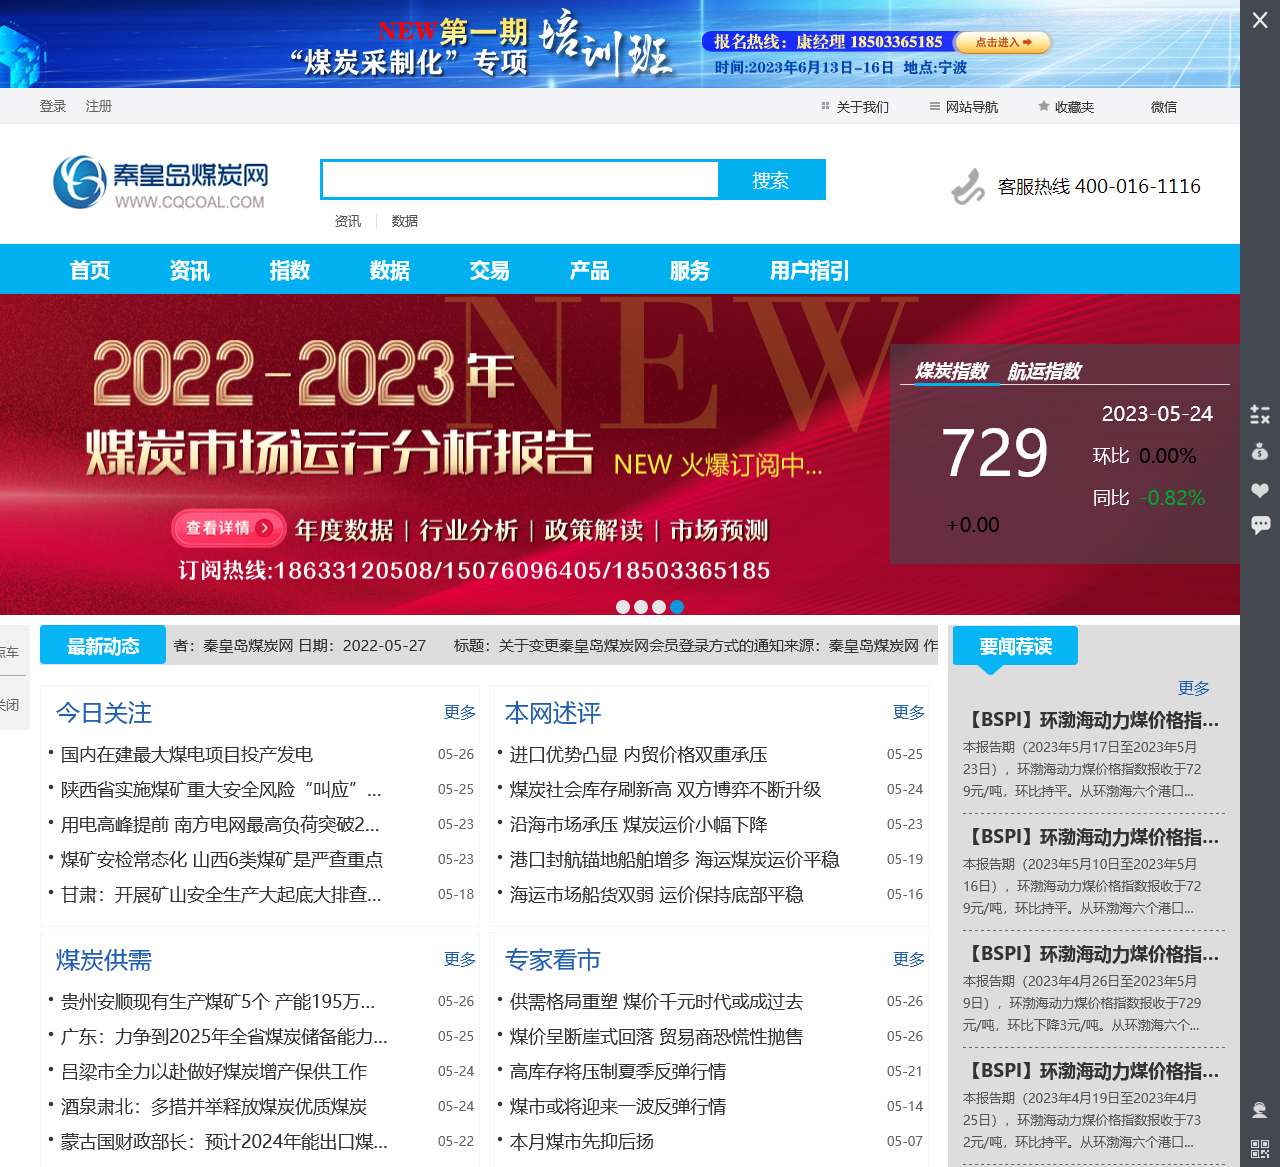
Task: Open 指数 in the main navigation bar
Action: (x=290, y=270)
